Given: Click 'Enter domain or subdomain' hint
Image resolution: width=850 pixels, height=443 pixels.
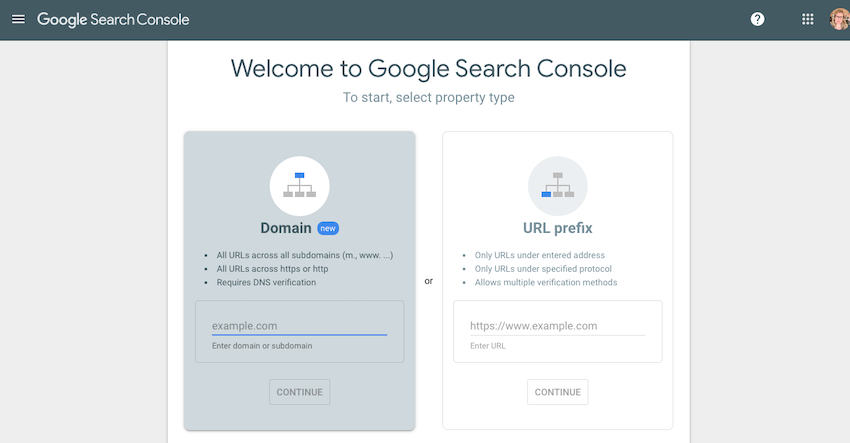Looking at the screenshot, I should [262, 346].
